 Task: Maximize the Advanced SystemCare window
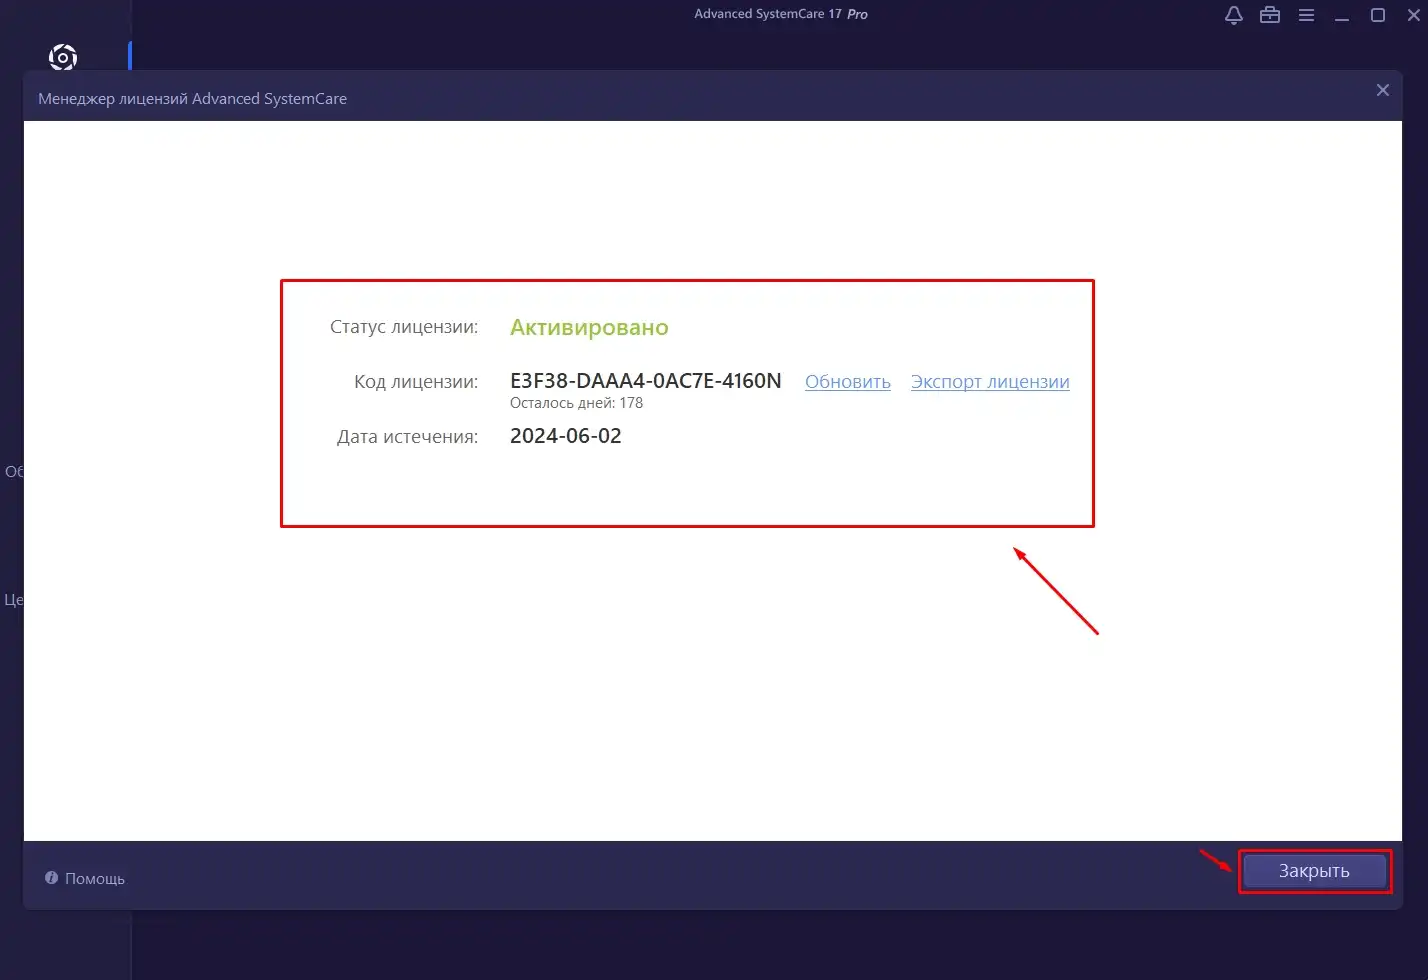[1378, 15]
